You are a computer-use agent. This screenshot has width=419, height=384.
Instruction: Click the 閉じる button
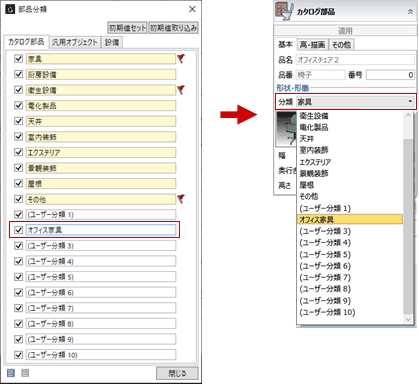[177, 373]
